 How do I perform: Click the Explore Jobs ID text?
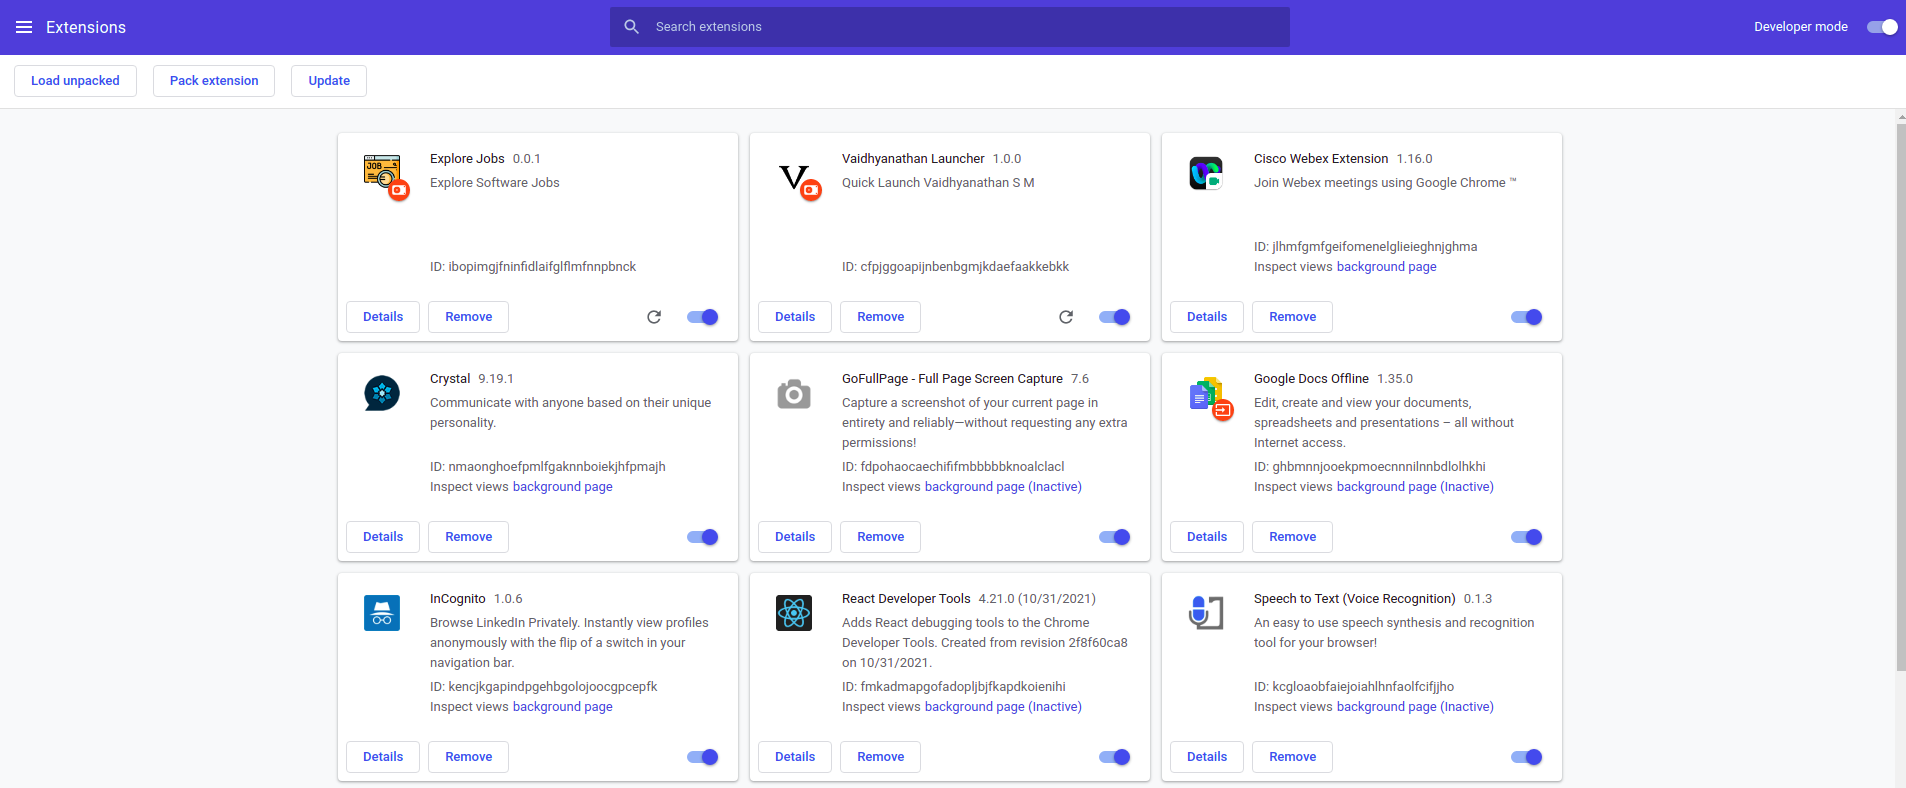tap(533, 267)
